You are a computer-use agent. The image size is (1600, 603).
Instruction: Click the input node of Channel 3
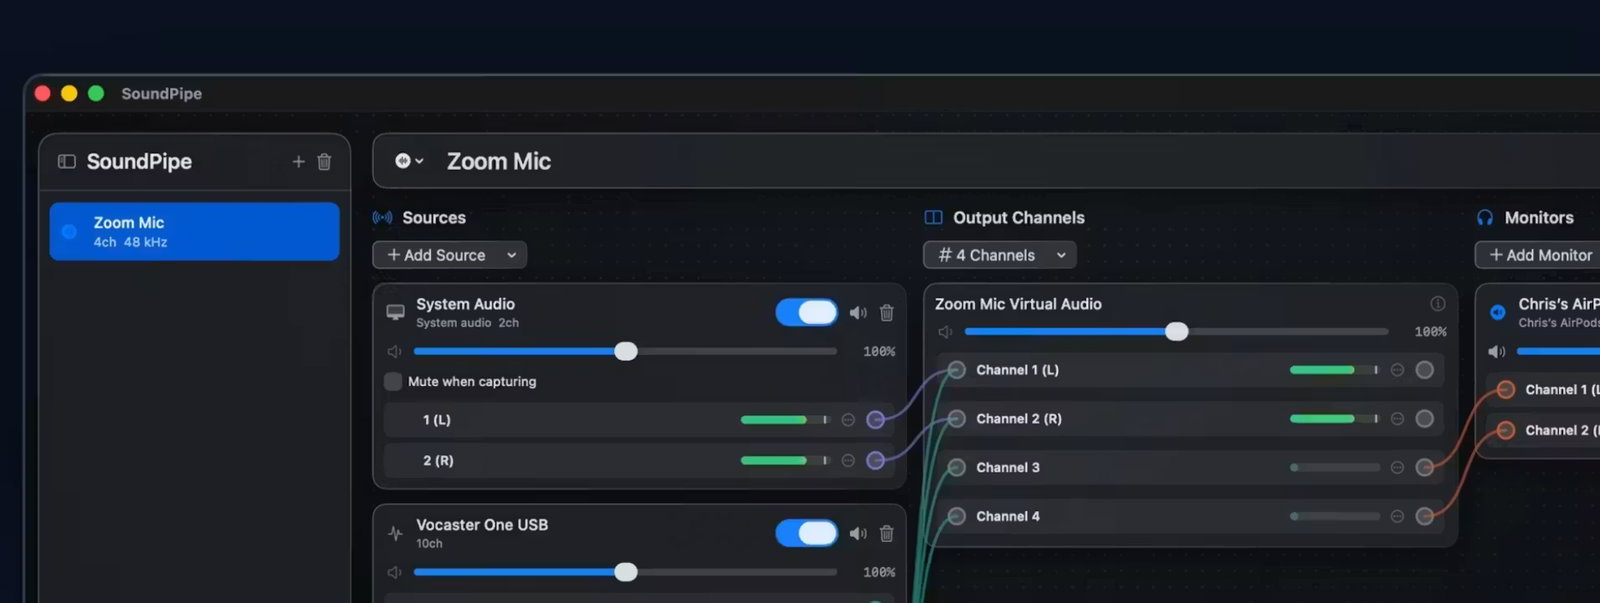956,467
